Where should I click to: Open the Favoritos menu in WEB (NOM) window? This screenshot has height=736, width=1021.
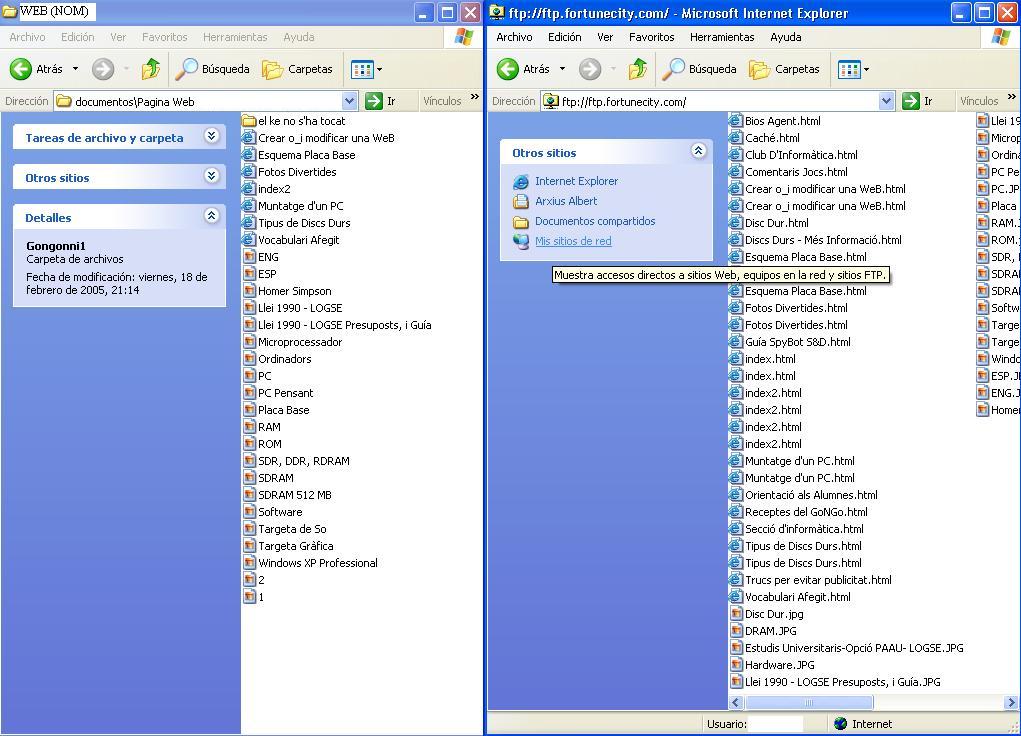click(164, 37)
